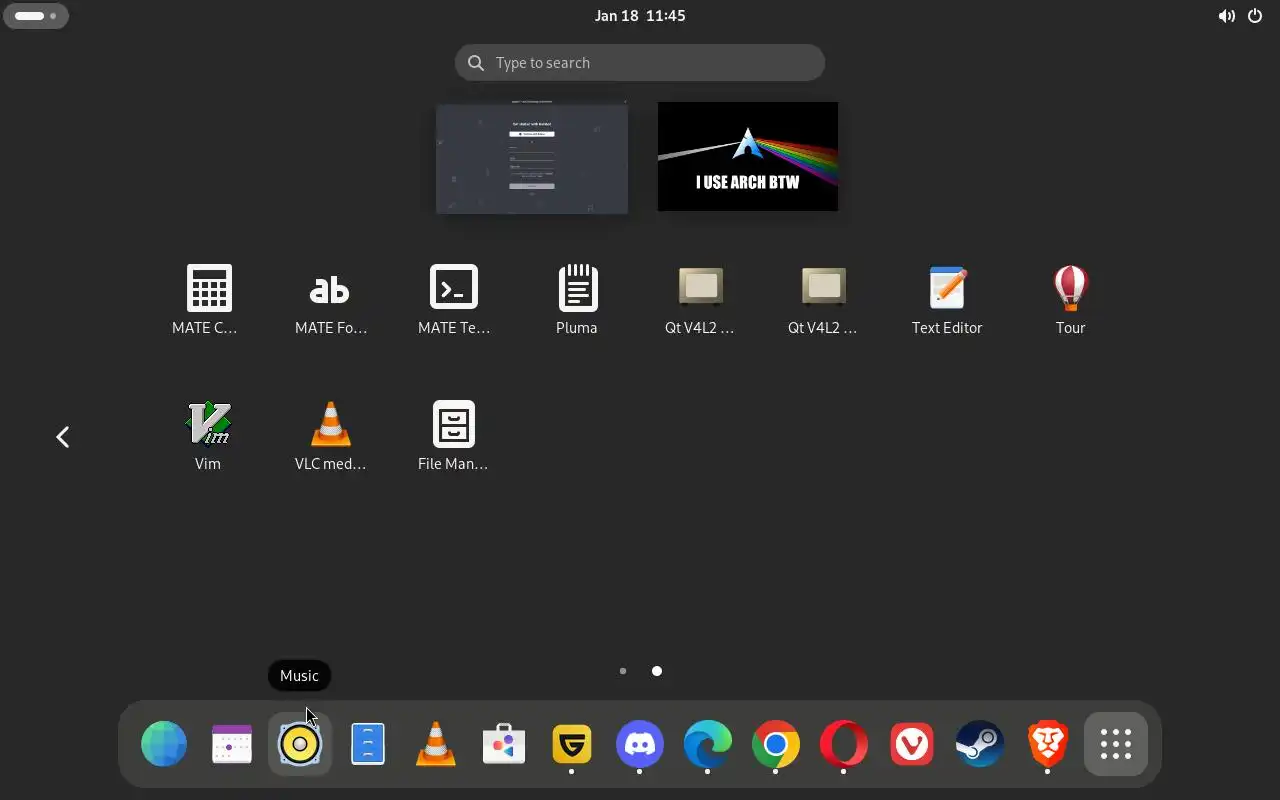Click the Type to search field
Screen dimensions: 1280x800
click(x=640, y=63)
